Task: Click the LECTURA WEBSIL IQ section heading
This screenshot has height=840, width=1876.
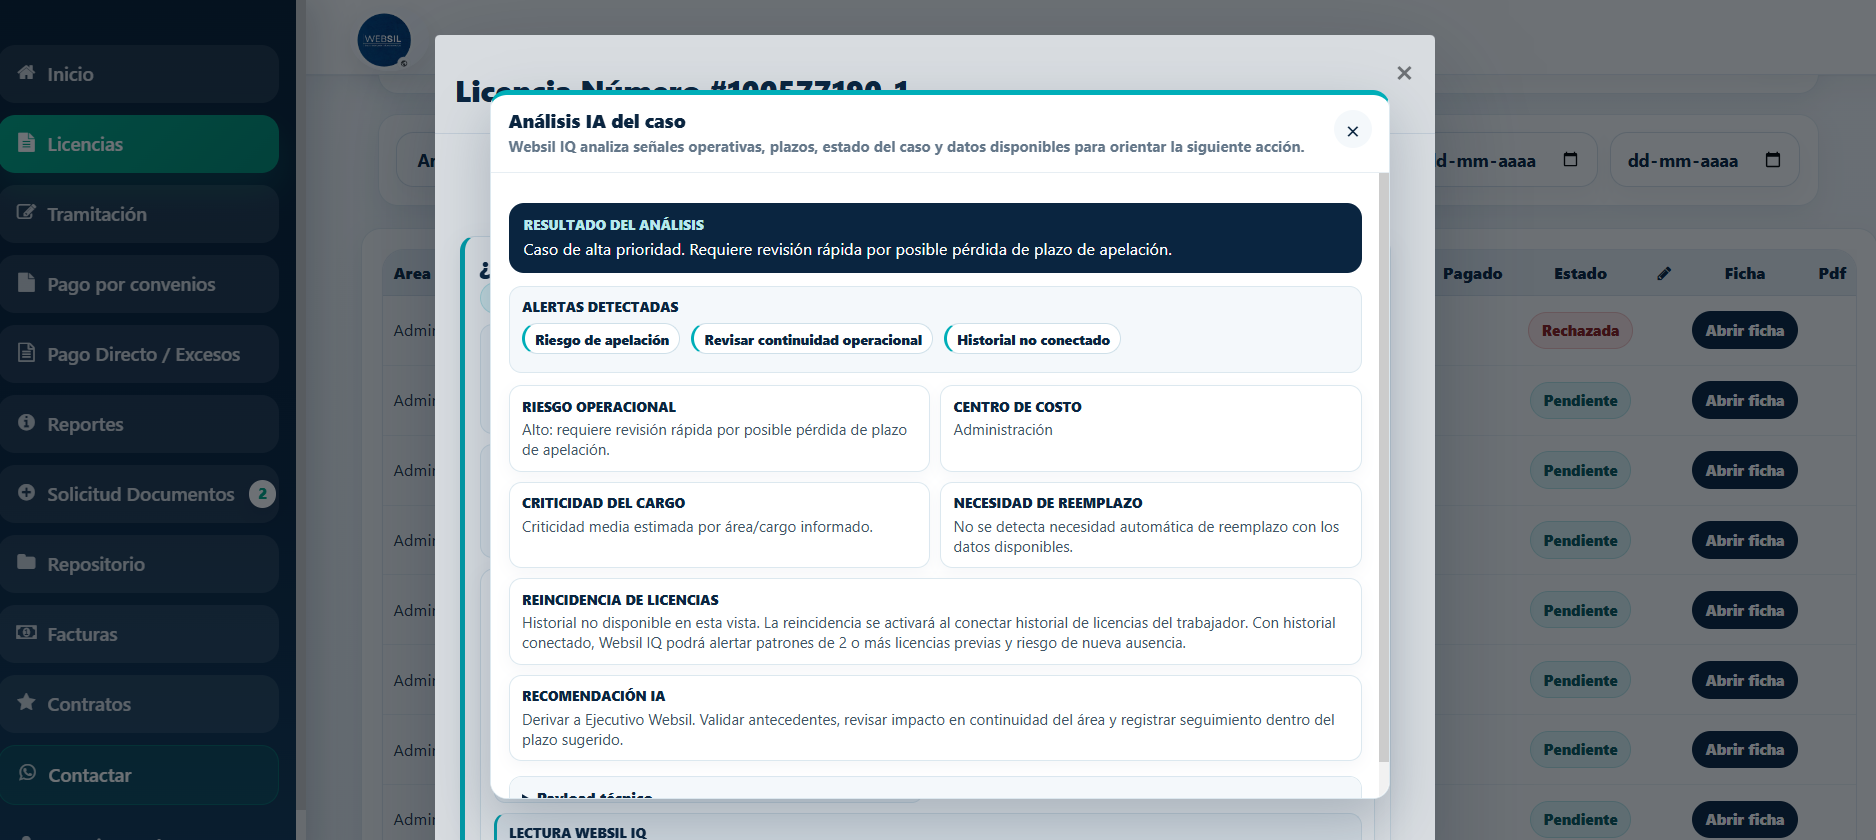Action: pyautogui.click(x=577, y=832)
